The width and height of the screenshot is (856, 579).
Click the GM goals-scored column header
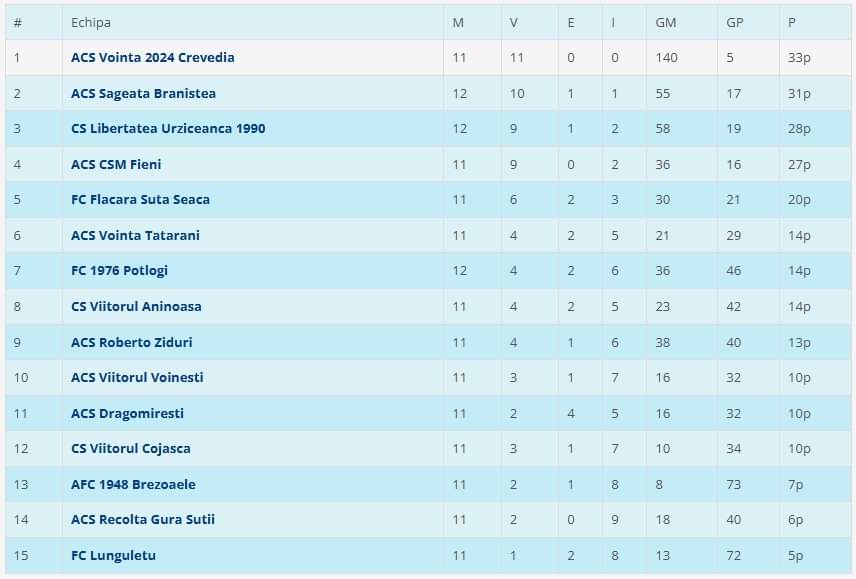point(665,22)
